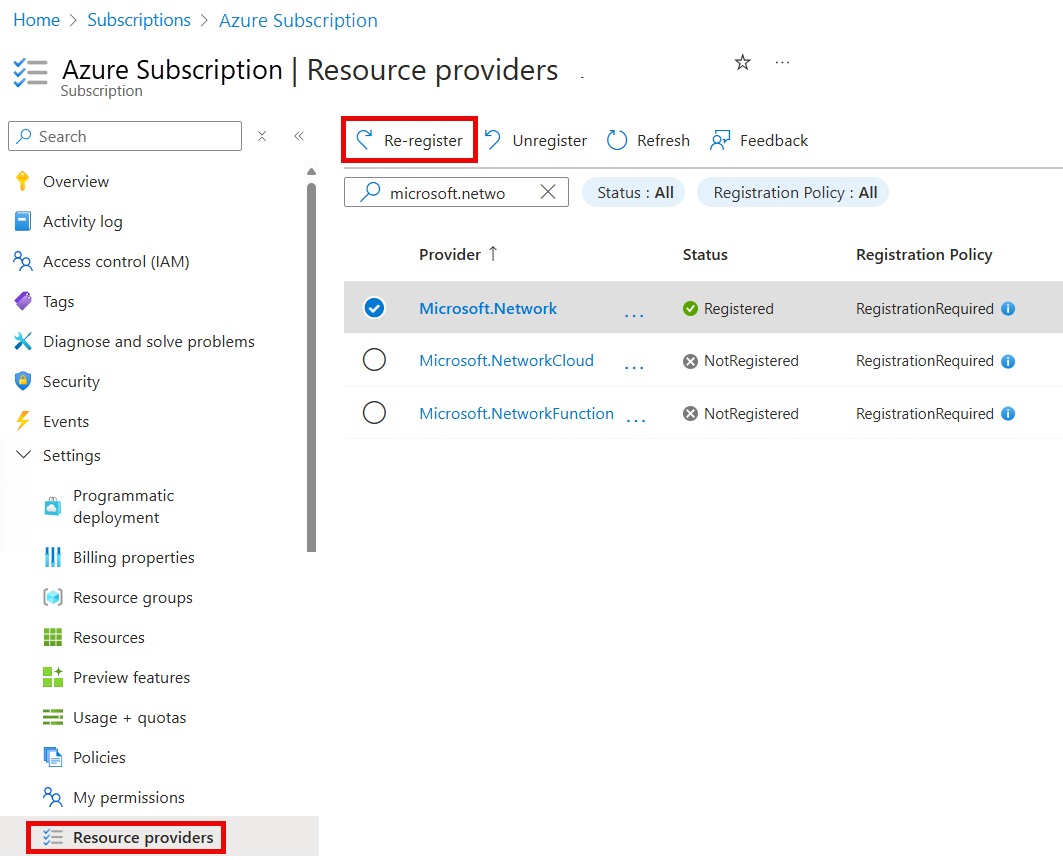Click NotRegistered status of Microsoft.NetworkCloud

pos(740,361)
